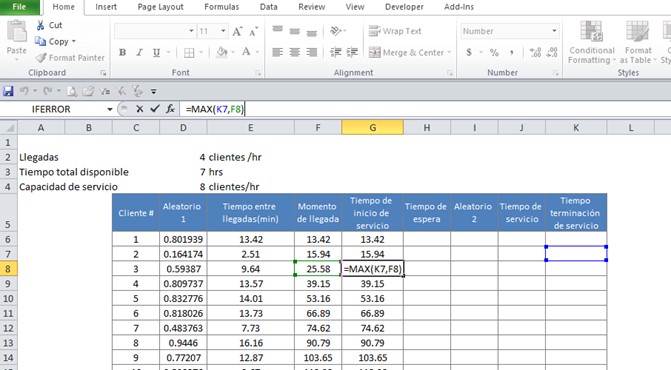The width and height of the screenshot is (671, 370).
Task: Select row 8 header
Action: 8,269
